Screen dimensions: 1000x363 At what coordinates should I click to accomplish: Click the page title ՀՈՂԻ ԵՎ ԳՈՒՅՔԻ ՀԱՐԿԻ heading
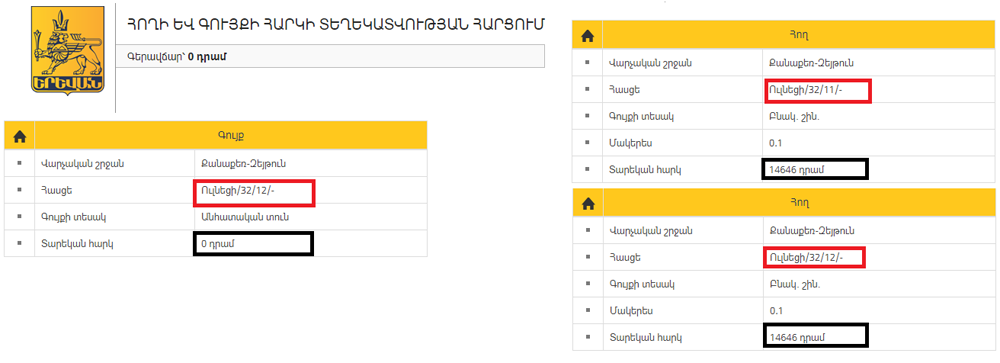(x=336, y=24)
